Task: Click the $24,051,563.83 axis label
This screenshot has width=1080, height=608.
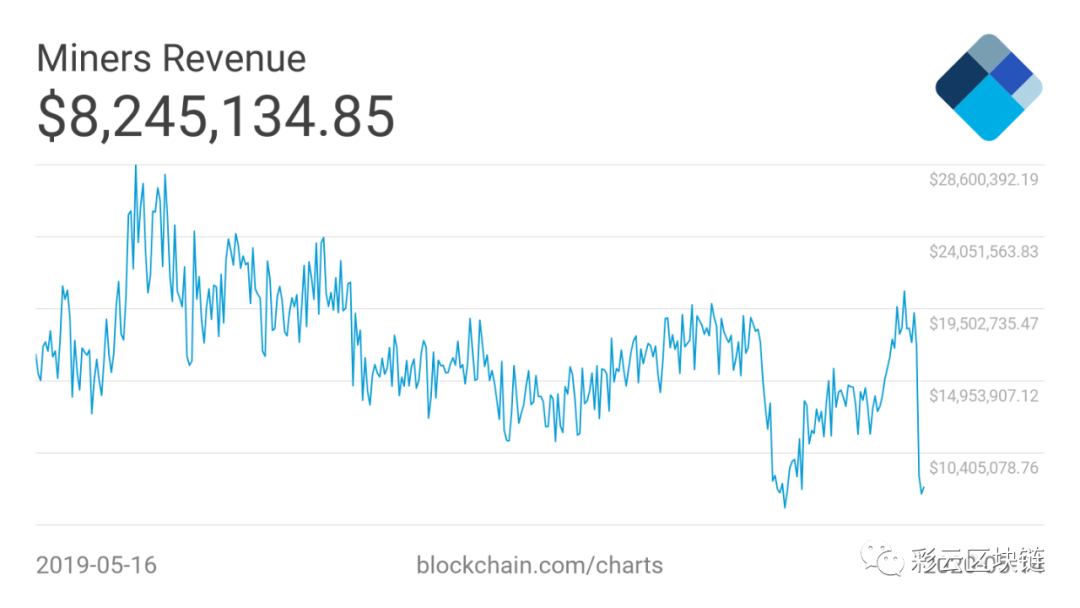Action: 984,252
